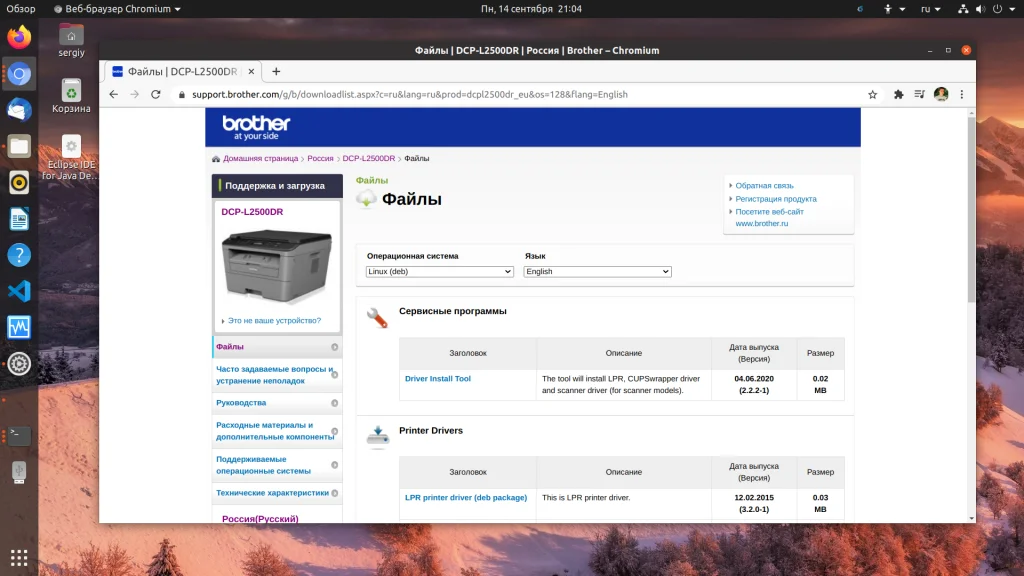
Task: Open the ru keyboard layout menu
Action: [928, 9]
